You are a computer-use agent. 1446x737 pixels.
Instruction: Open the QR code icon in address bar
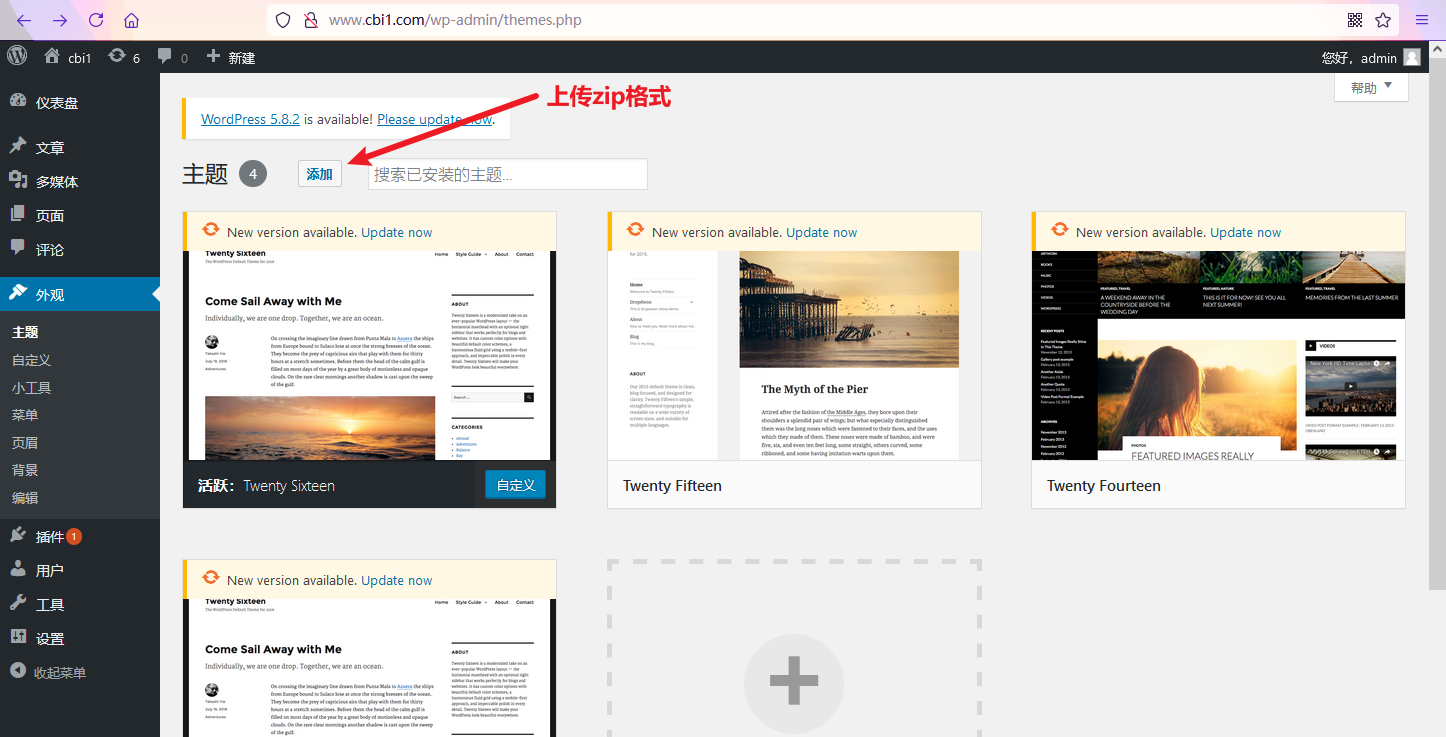[1355, 20]
